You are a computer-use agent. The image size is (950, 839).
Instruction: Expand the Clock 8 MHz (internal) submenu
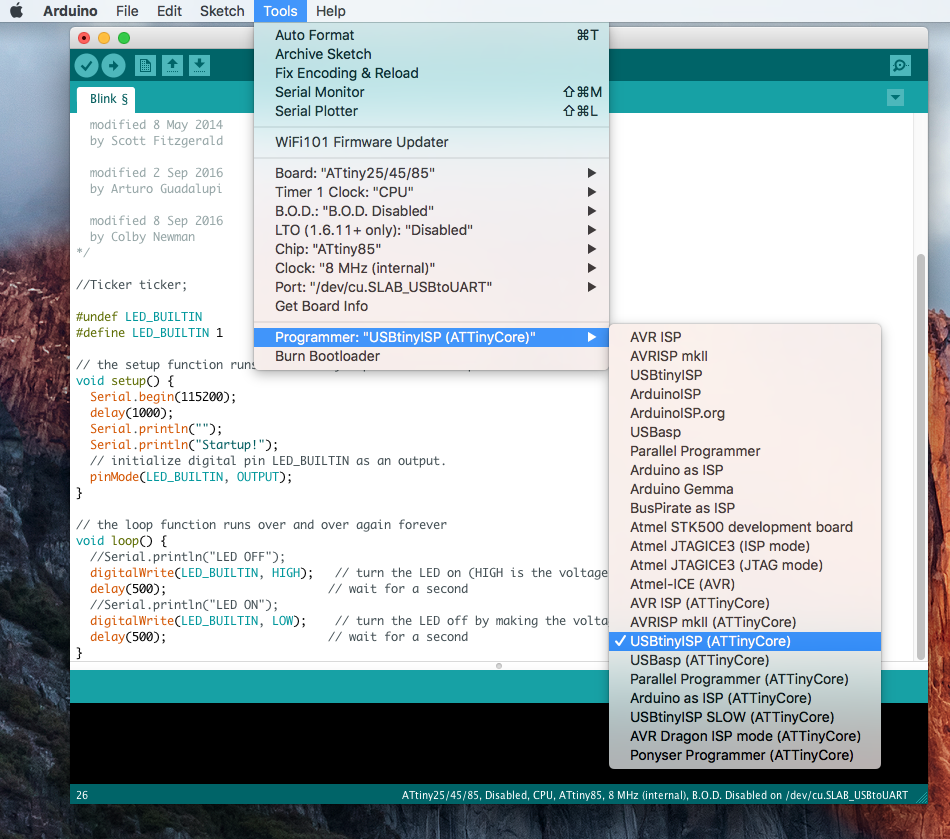point(431,268)
